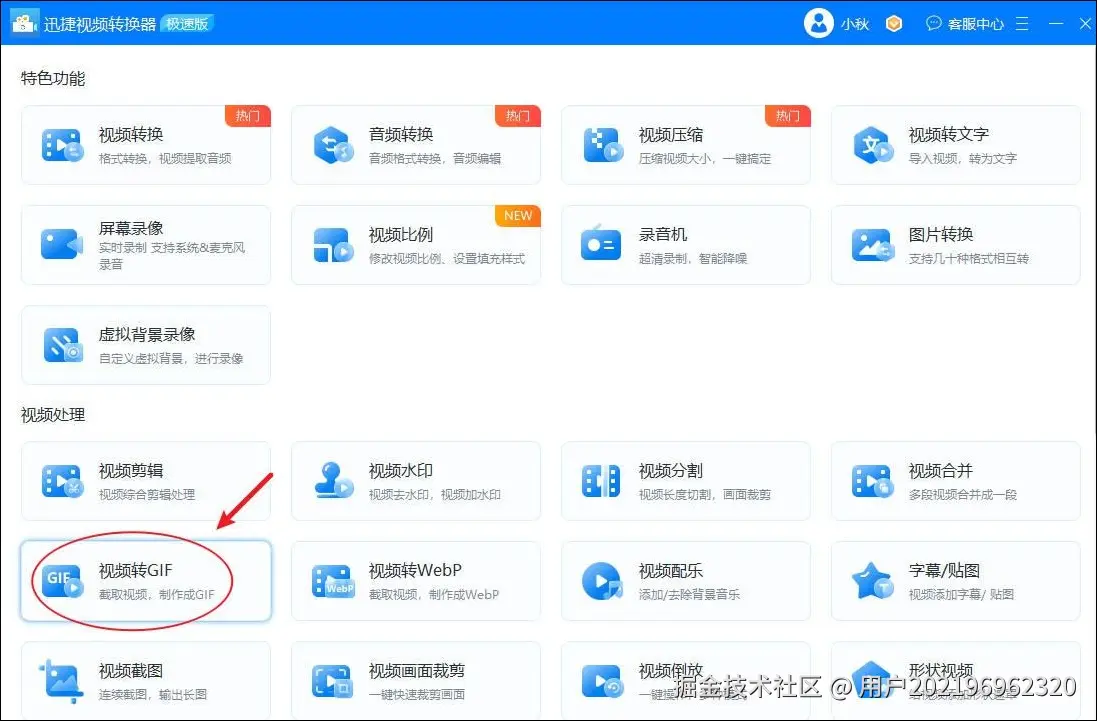Click the app logo in title bar
1097x721 pixels.
(24, 22)
